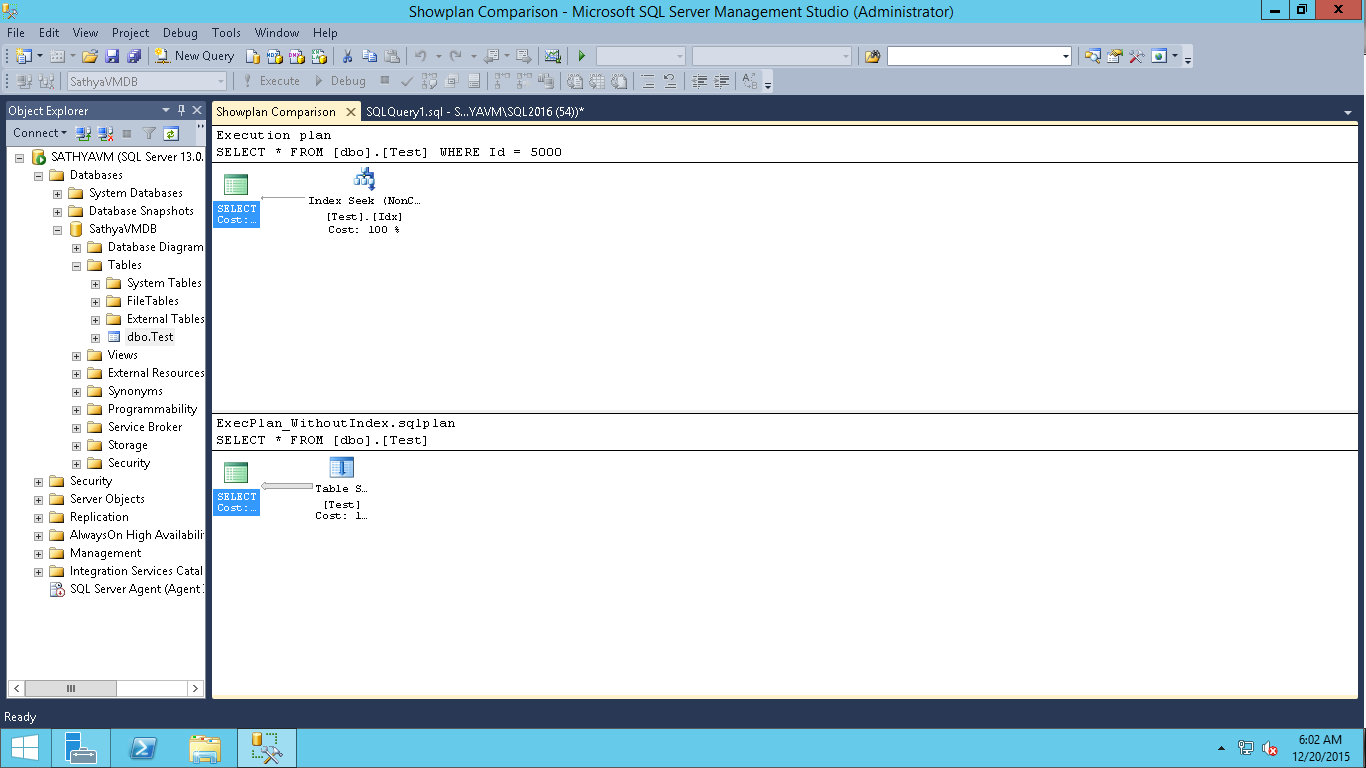Select the Service Broker folder

145,427
